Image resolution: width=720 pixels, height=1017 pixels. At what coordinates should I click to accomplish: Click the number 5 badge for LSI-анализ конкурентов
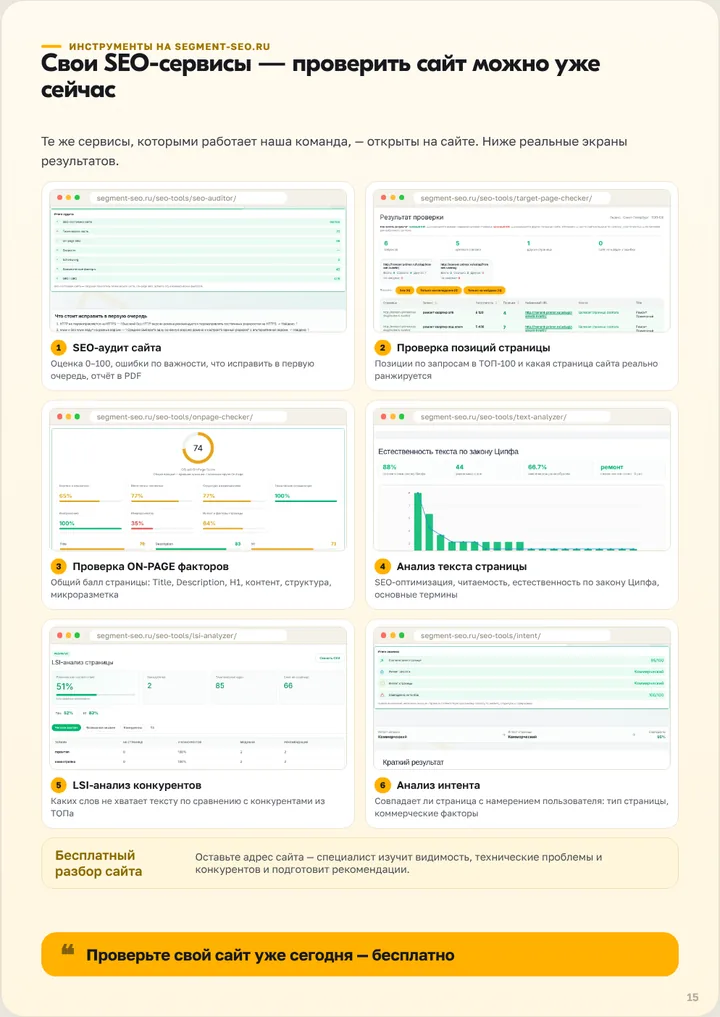click(58, 785)
